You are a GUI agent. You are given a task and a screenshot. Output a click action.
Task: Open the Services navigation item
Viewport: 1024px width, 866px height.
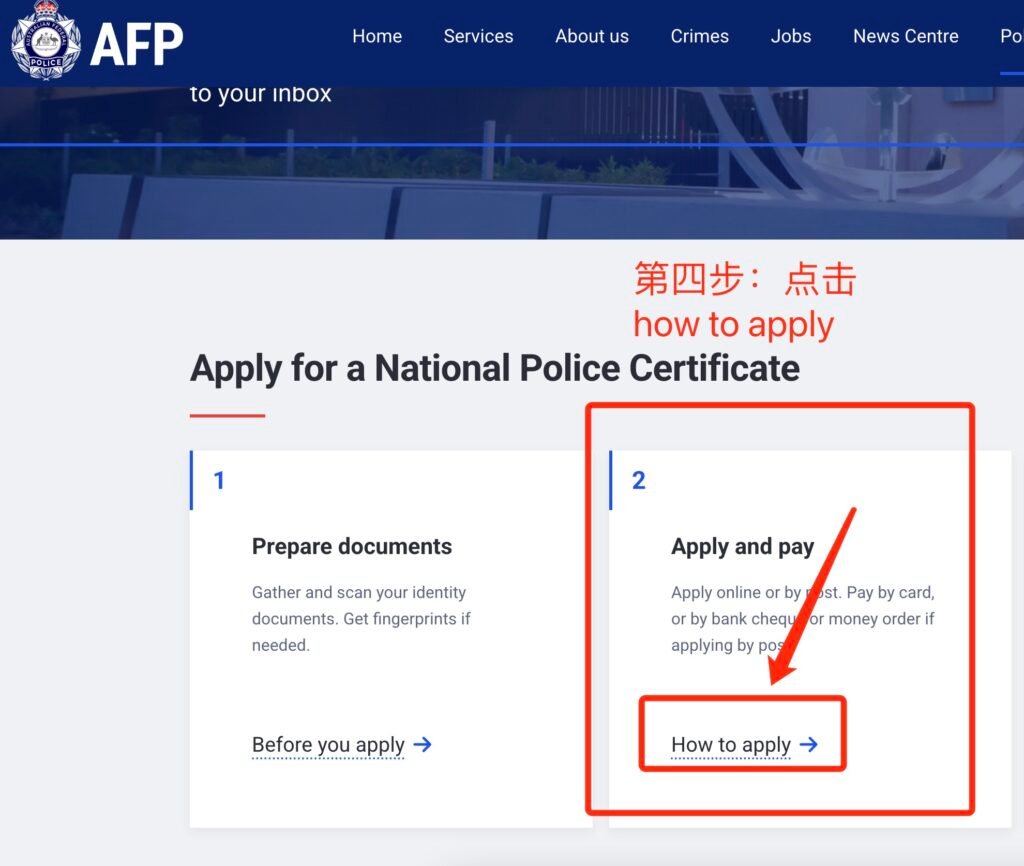pos(478,36)
